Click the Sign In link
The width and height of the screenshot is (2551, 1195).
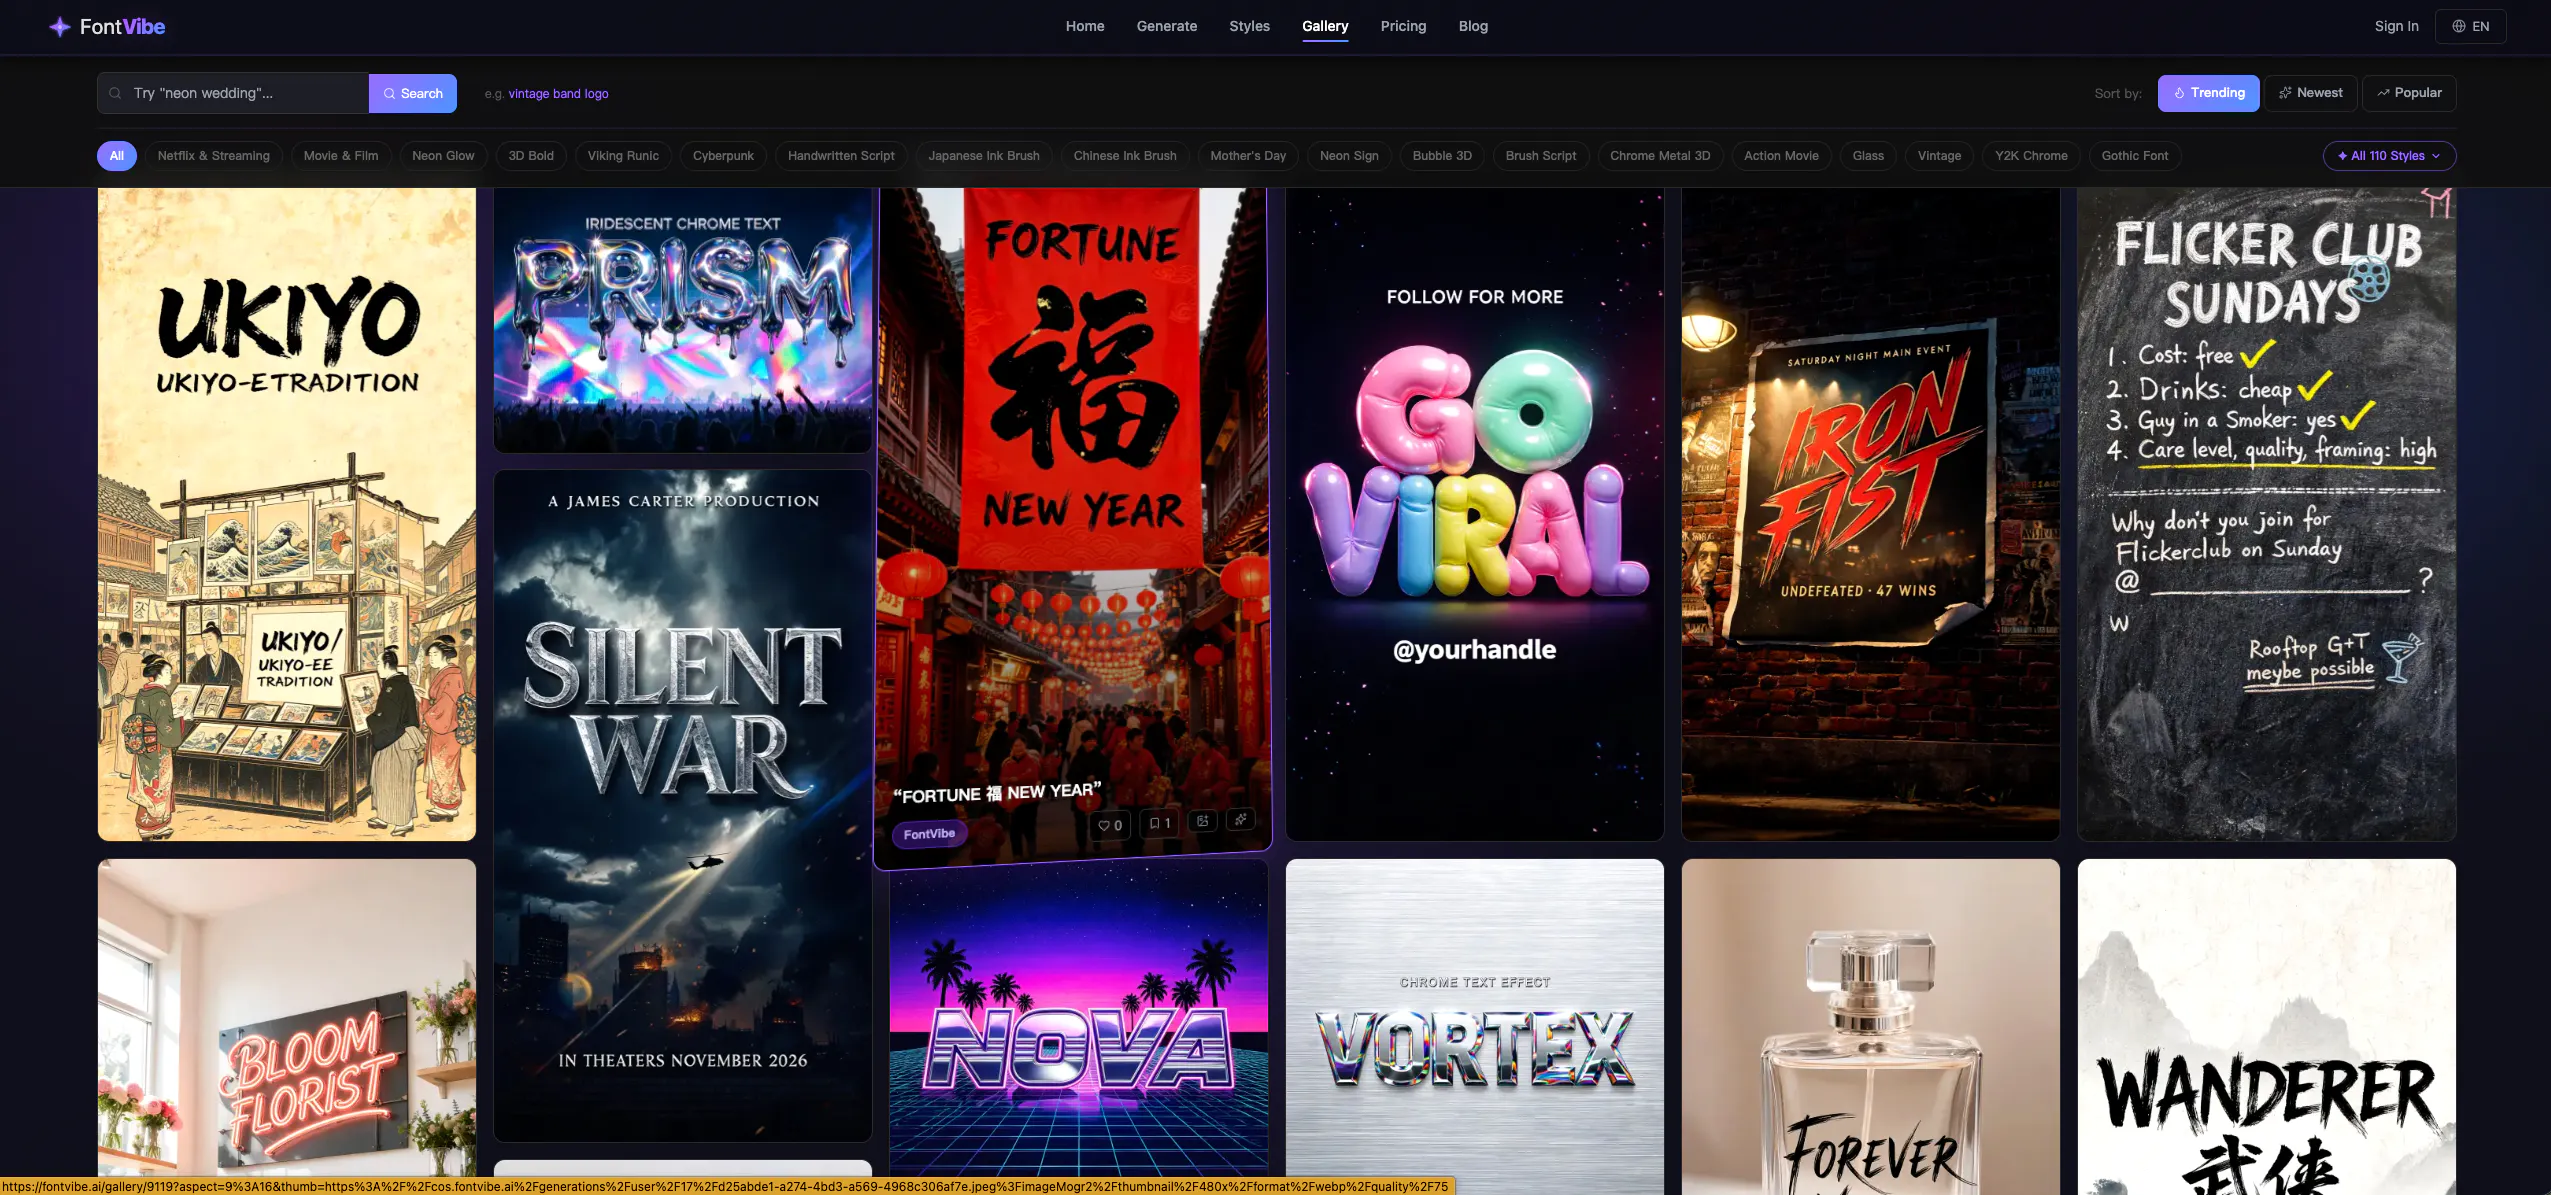(2396, 27)
